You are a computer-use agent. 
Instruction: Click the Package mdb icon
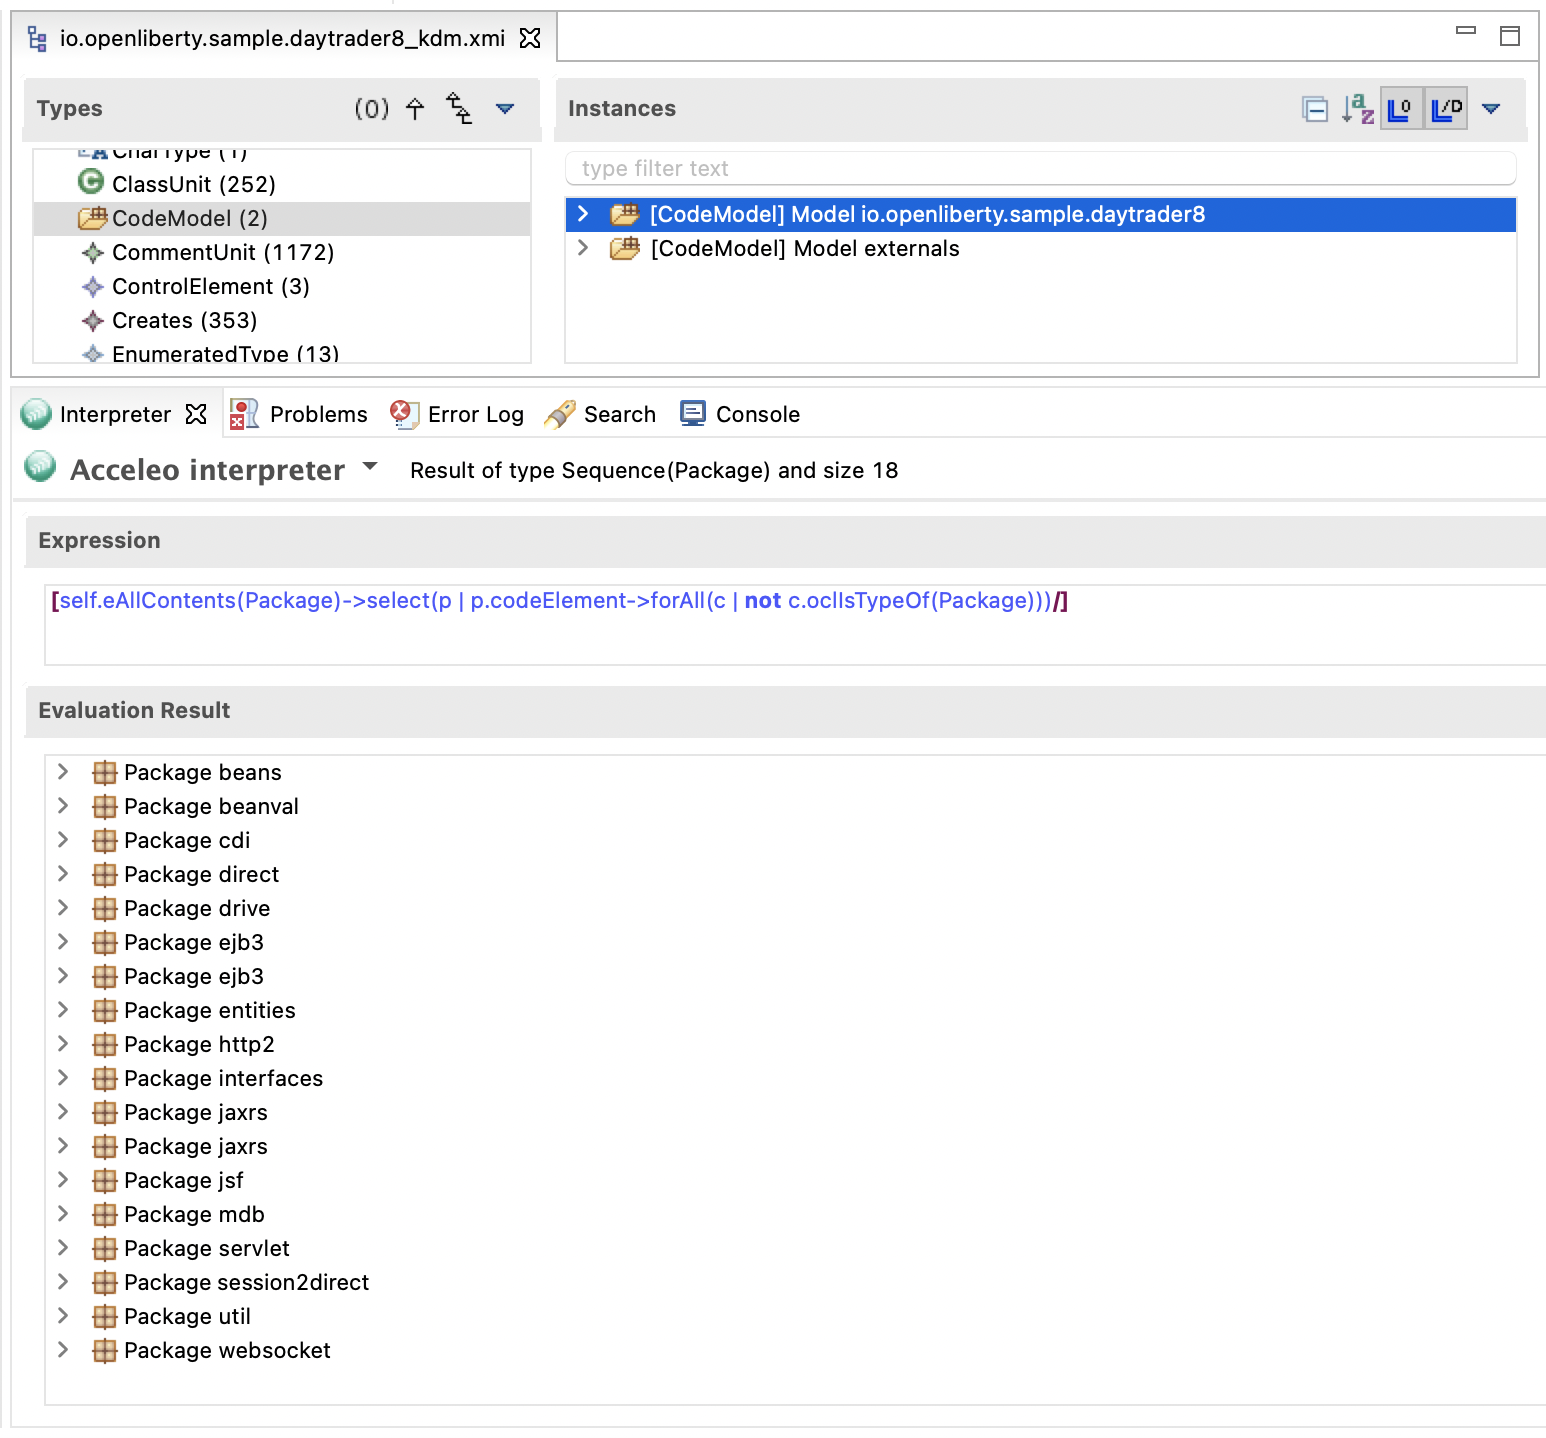coord(105,1215)
